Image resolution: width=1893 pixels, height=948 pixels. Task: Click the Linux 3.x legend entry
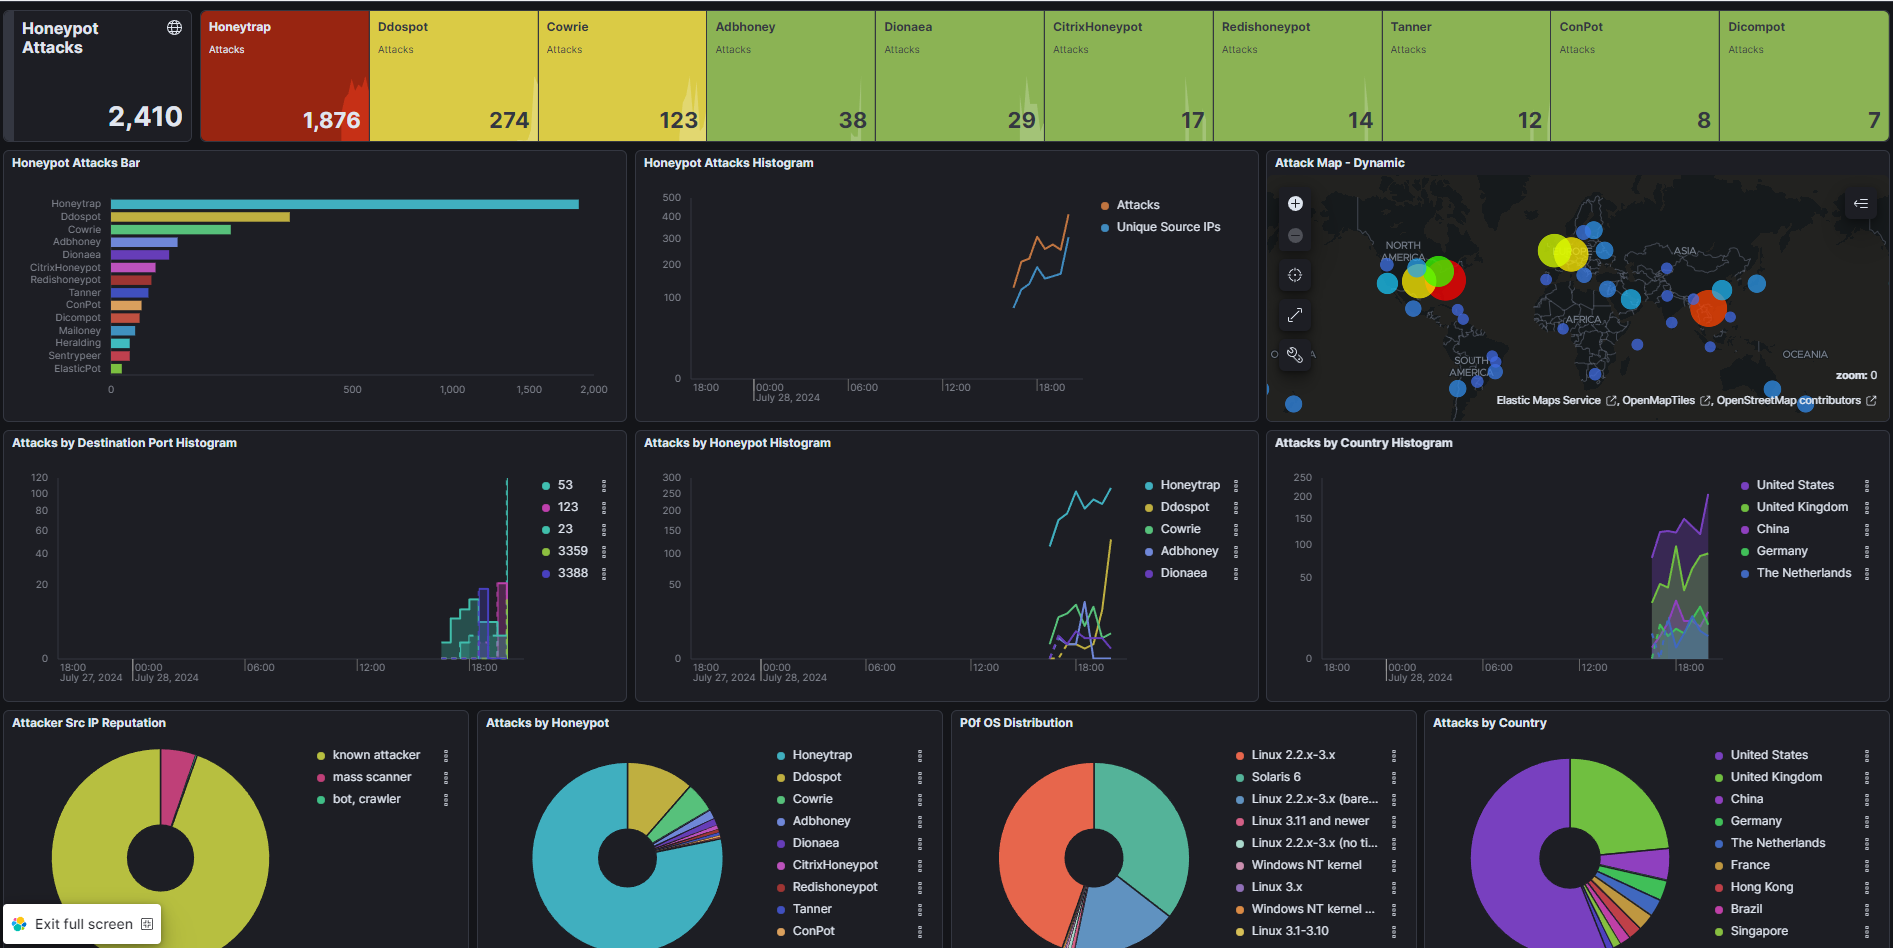(x=1277, y=887)
